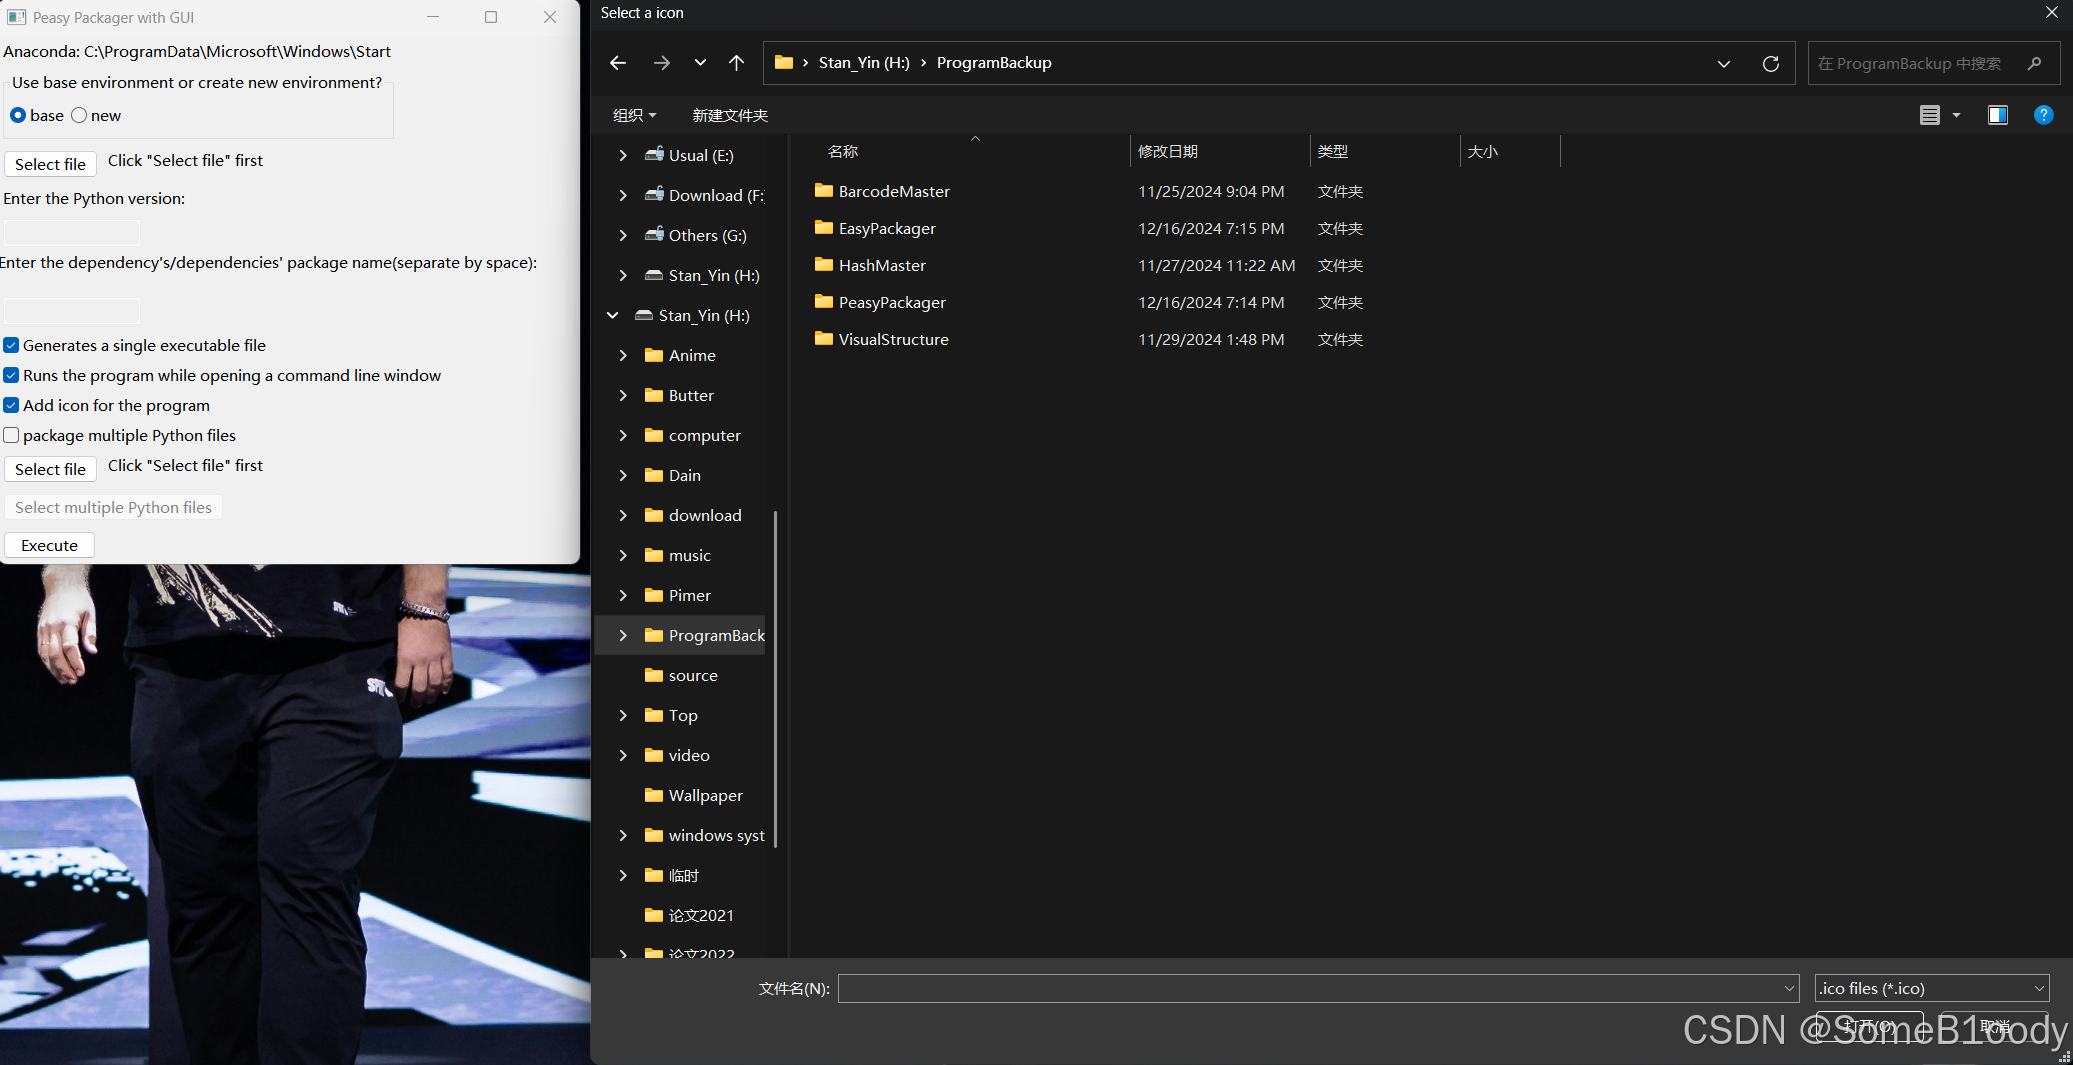Click the Python version input field
This screenshot has height=1065, width=2073.
coord(72,233)
